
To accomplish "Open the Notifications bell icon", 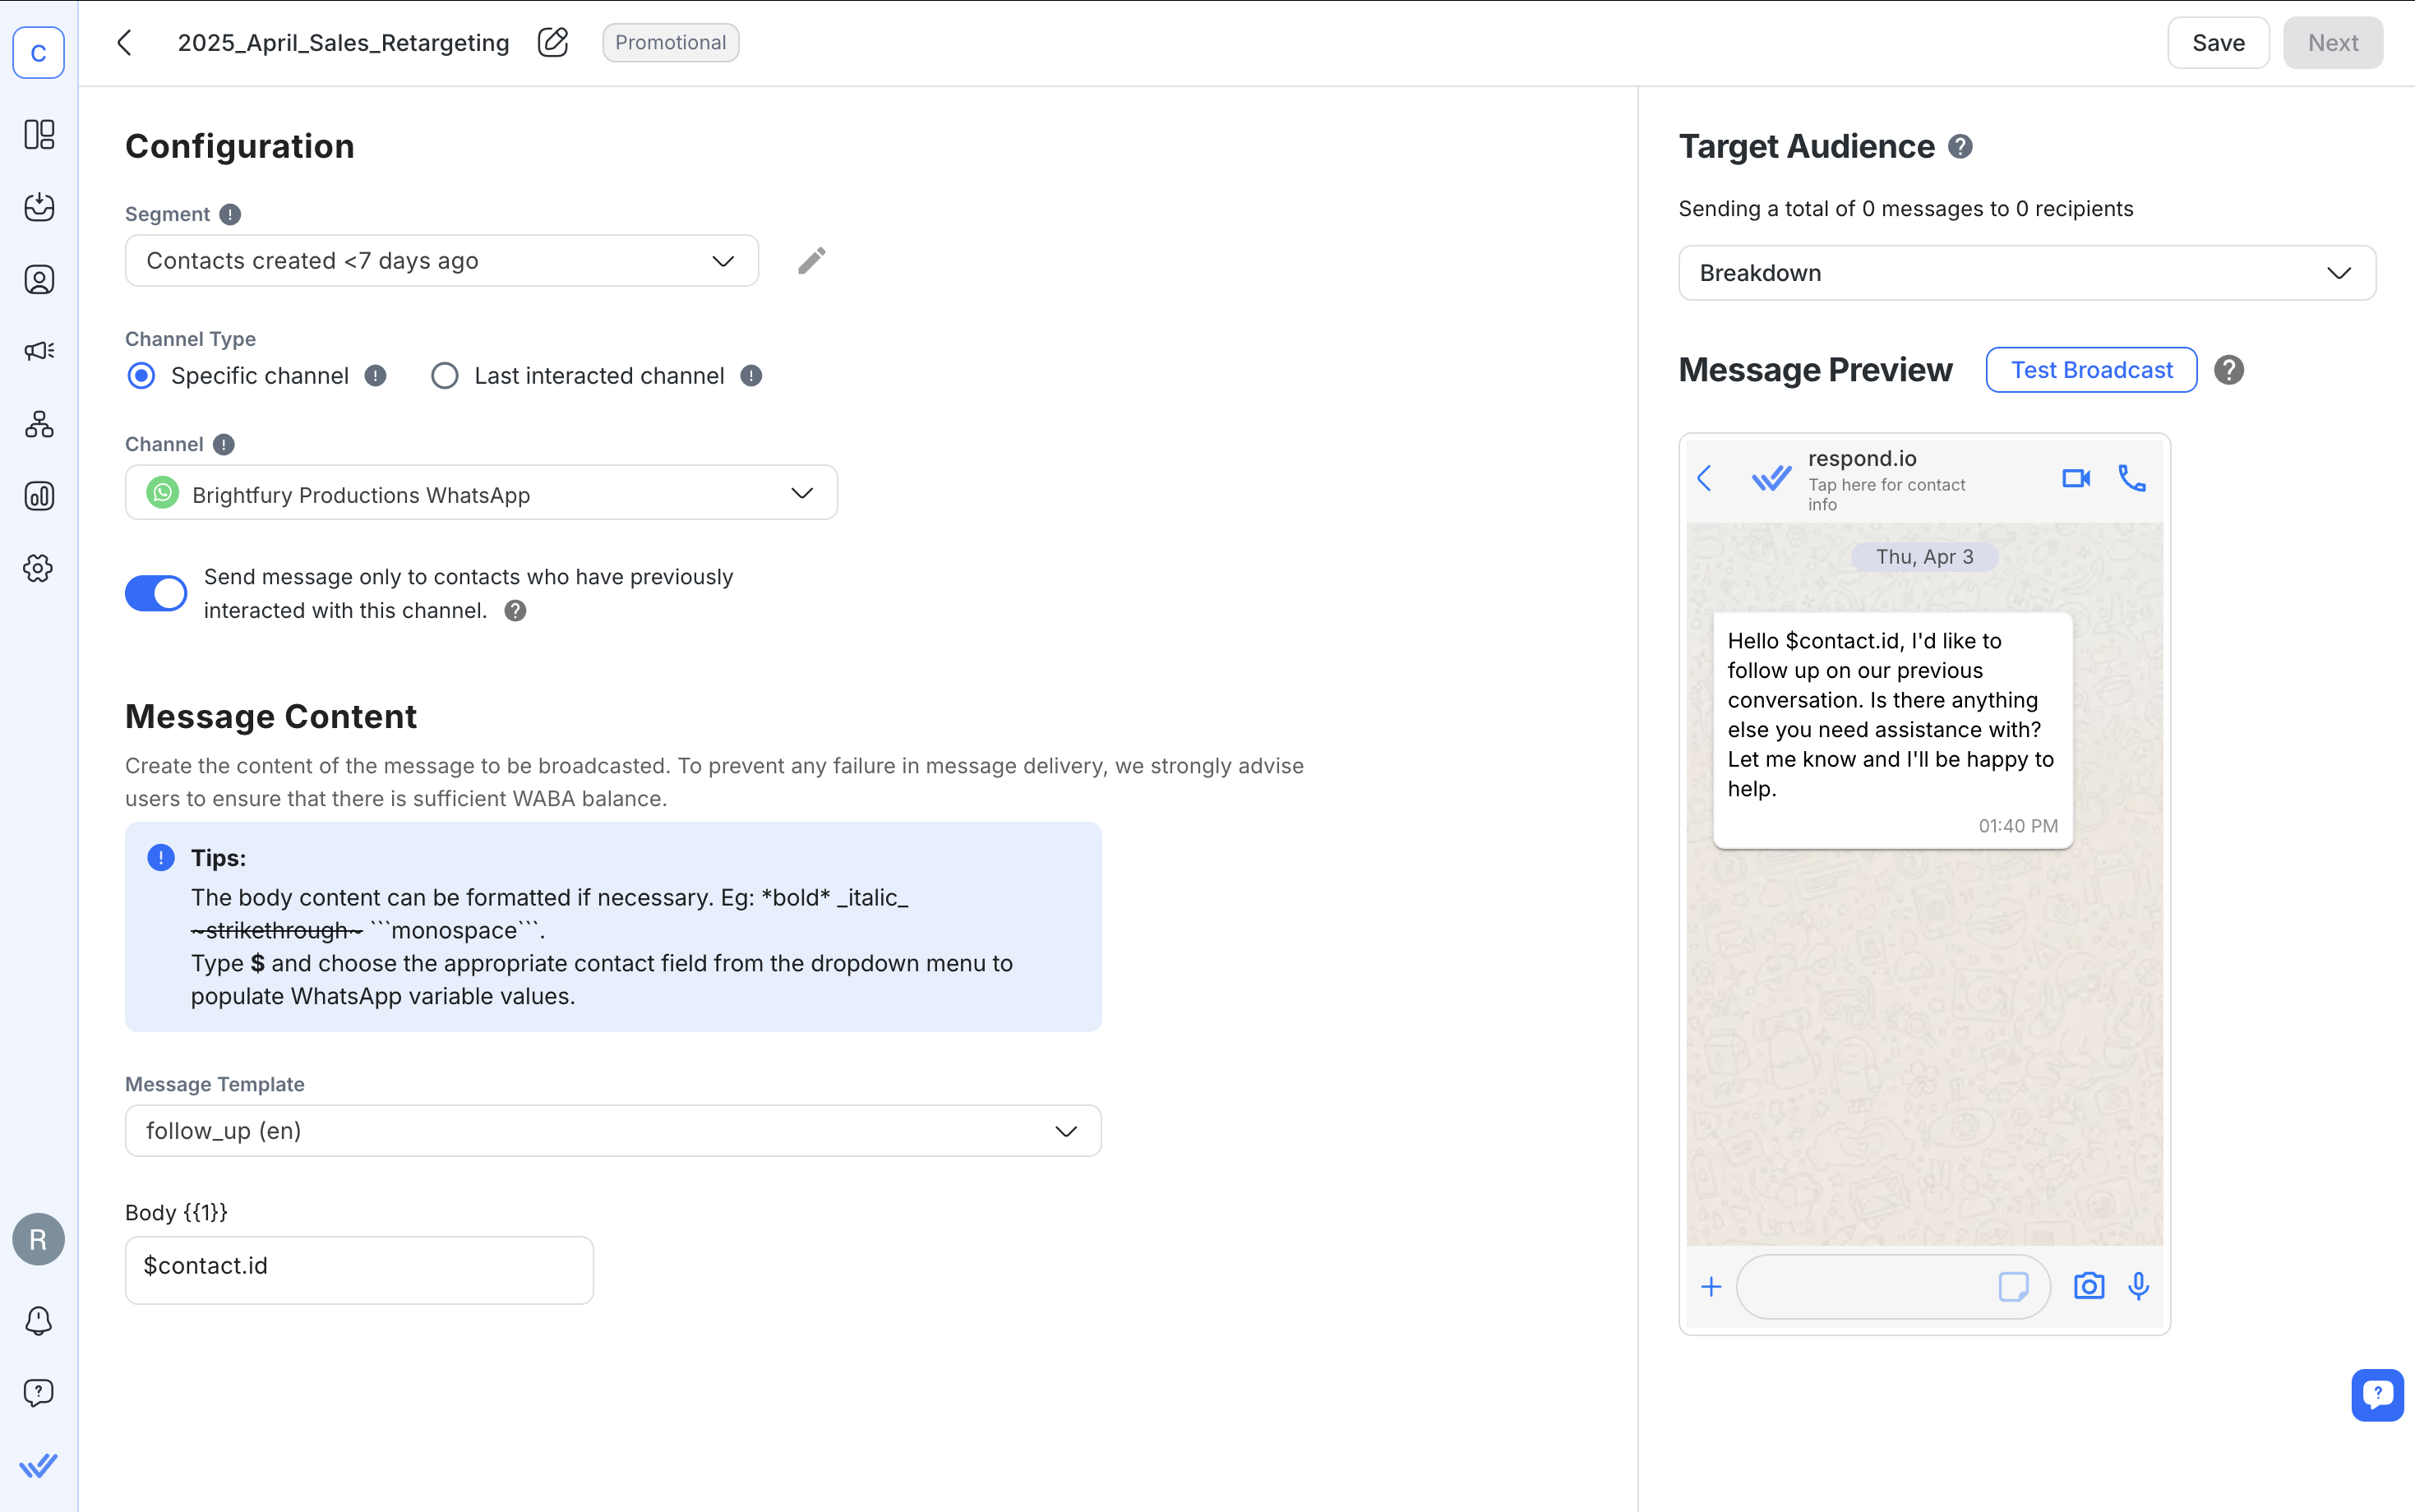I will pyautogui.click(x=38, y=1320).
